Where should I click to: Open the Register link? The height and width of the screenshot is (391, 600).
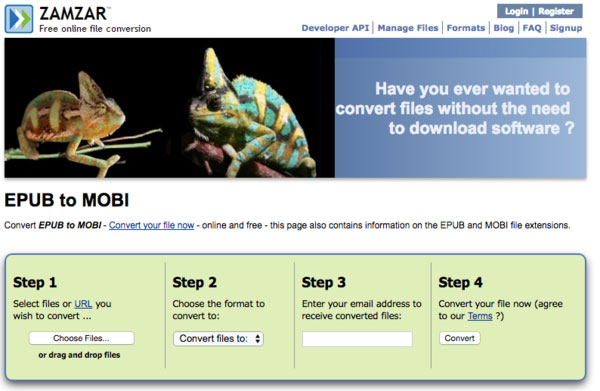click(556, 11)
